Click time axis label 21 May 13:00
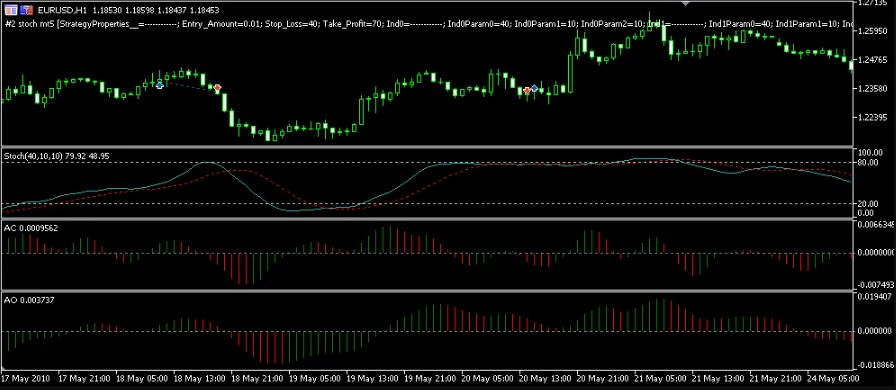This screenshot has height=390, width=896. click(718, 379)
